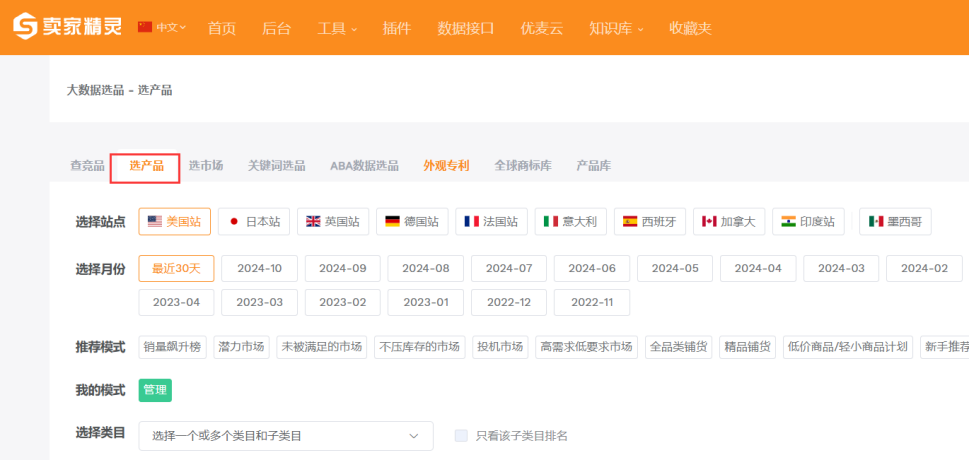Open 后台 in top navigation
The width and height of the screenshot is (969, 460).
[x=276, y=28]
